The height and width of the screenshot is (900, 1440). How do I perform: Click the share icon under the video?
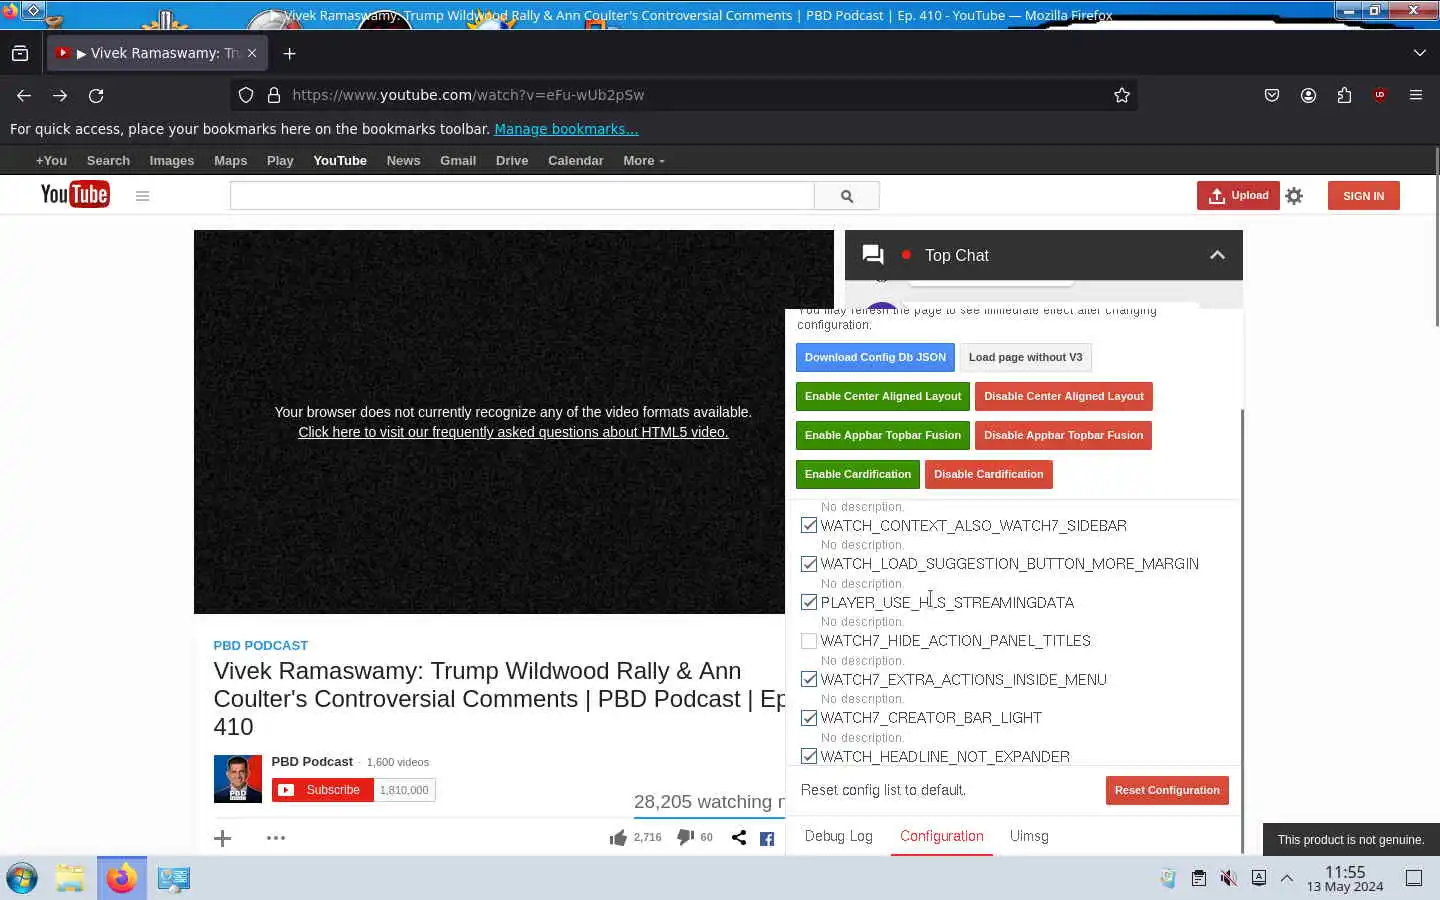[x=739, y=838]
